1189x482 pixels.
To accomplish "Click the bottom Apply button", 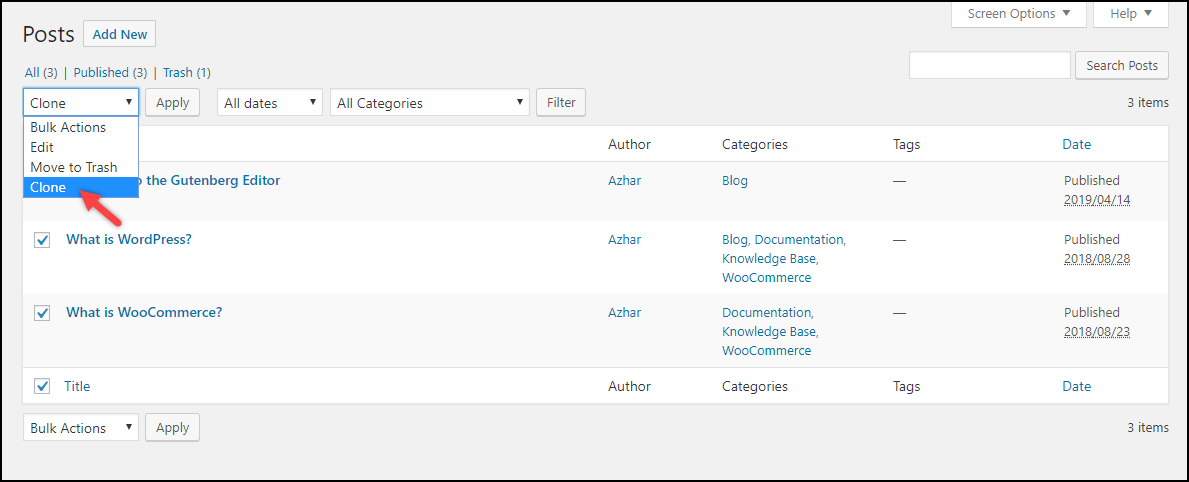I will click(x=172, y=427).
